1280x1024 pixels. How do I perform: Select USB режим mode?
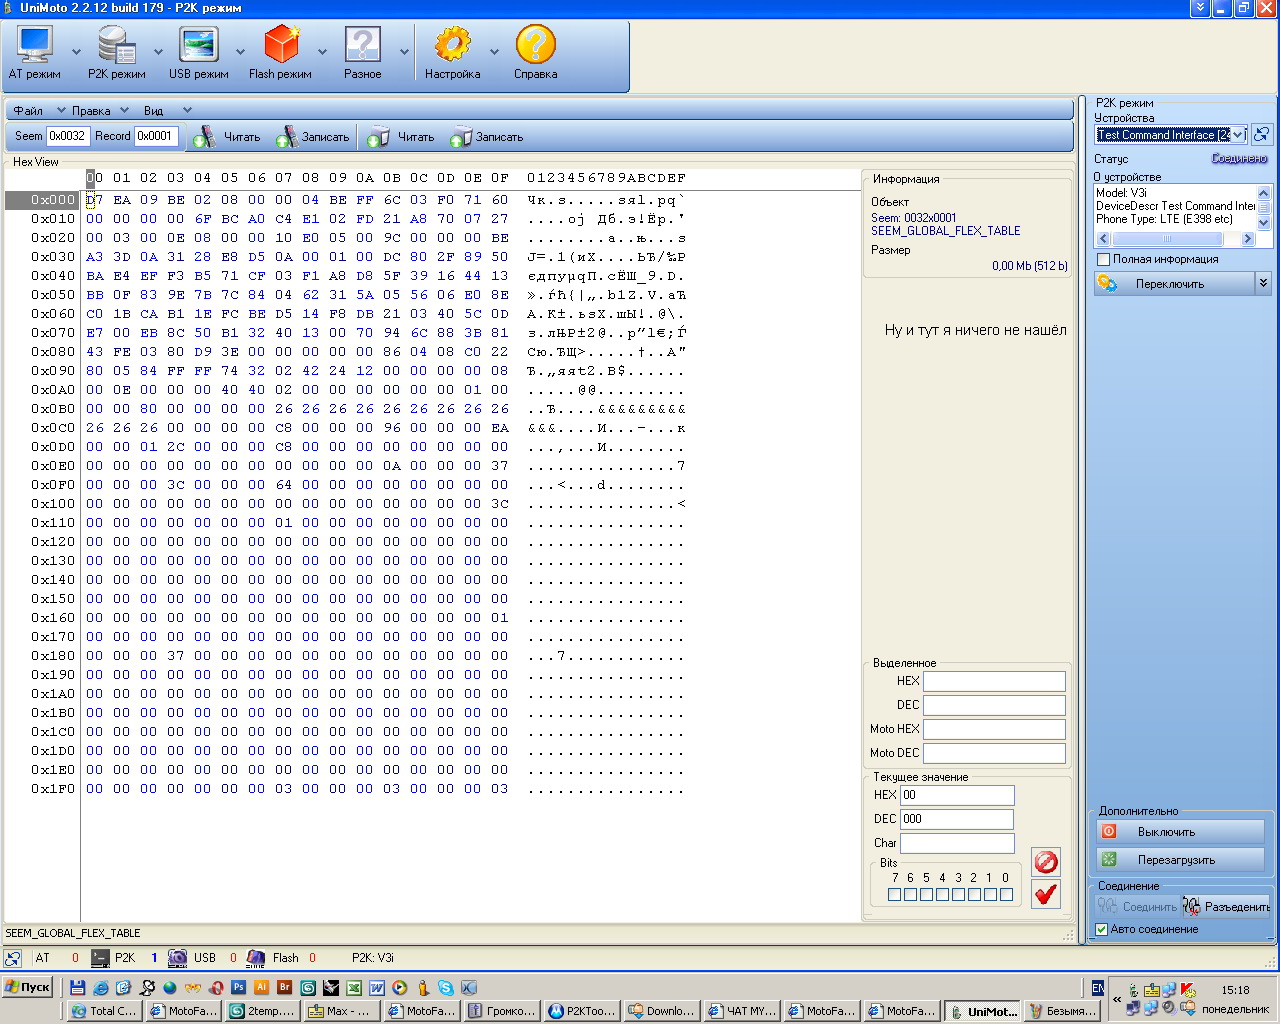pos(198,53)
